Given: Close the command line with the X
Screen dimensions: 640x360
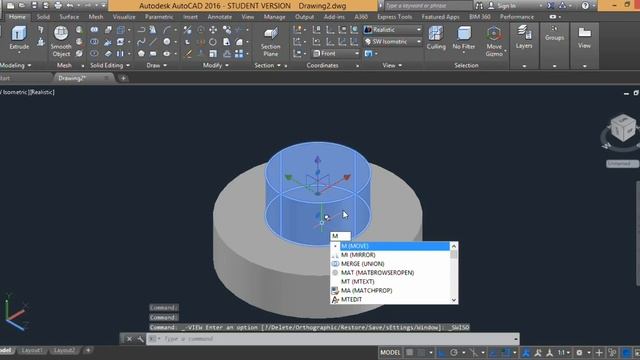Looking at the screenshot, I should pyautogui.click(x=129, y=339).
